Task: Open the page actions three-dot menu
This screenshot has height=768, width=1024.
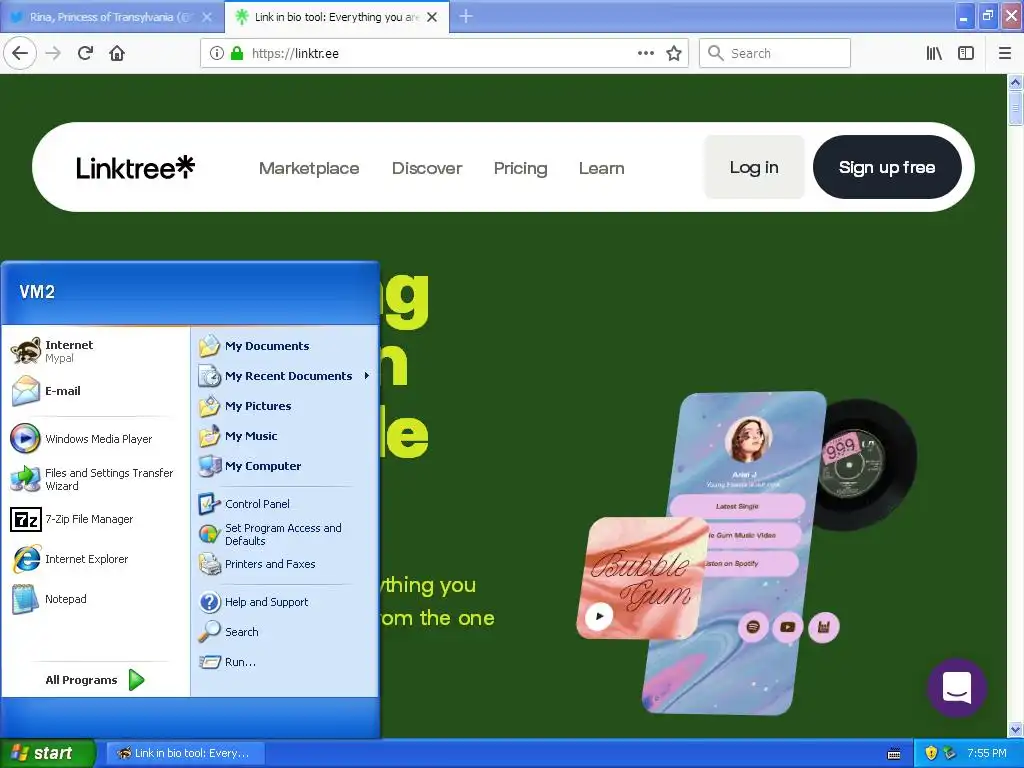Action: click(646, 53)
